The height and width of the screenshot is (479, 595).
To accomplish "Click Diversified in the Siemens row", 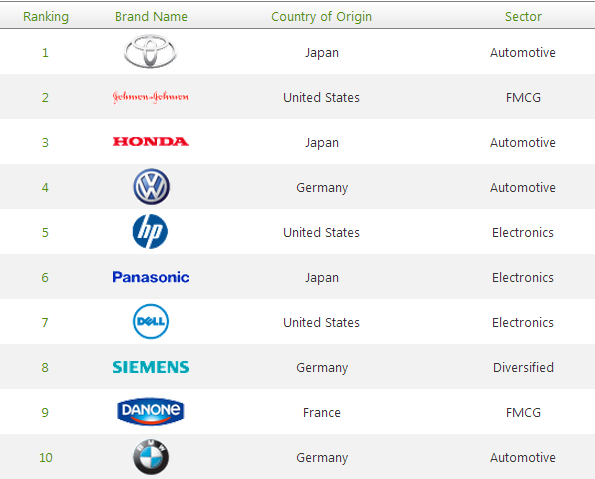I will click(x=523, y=367).
